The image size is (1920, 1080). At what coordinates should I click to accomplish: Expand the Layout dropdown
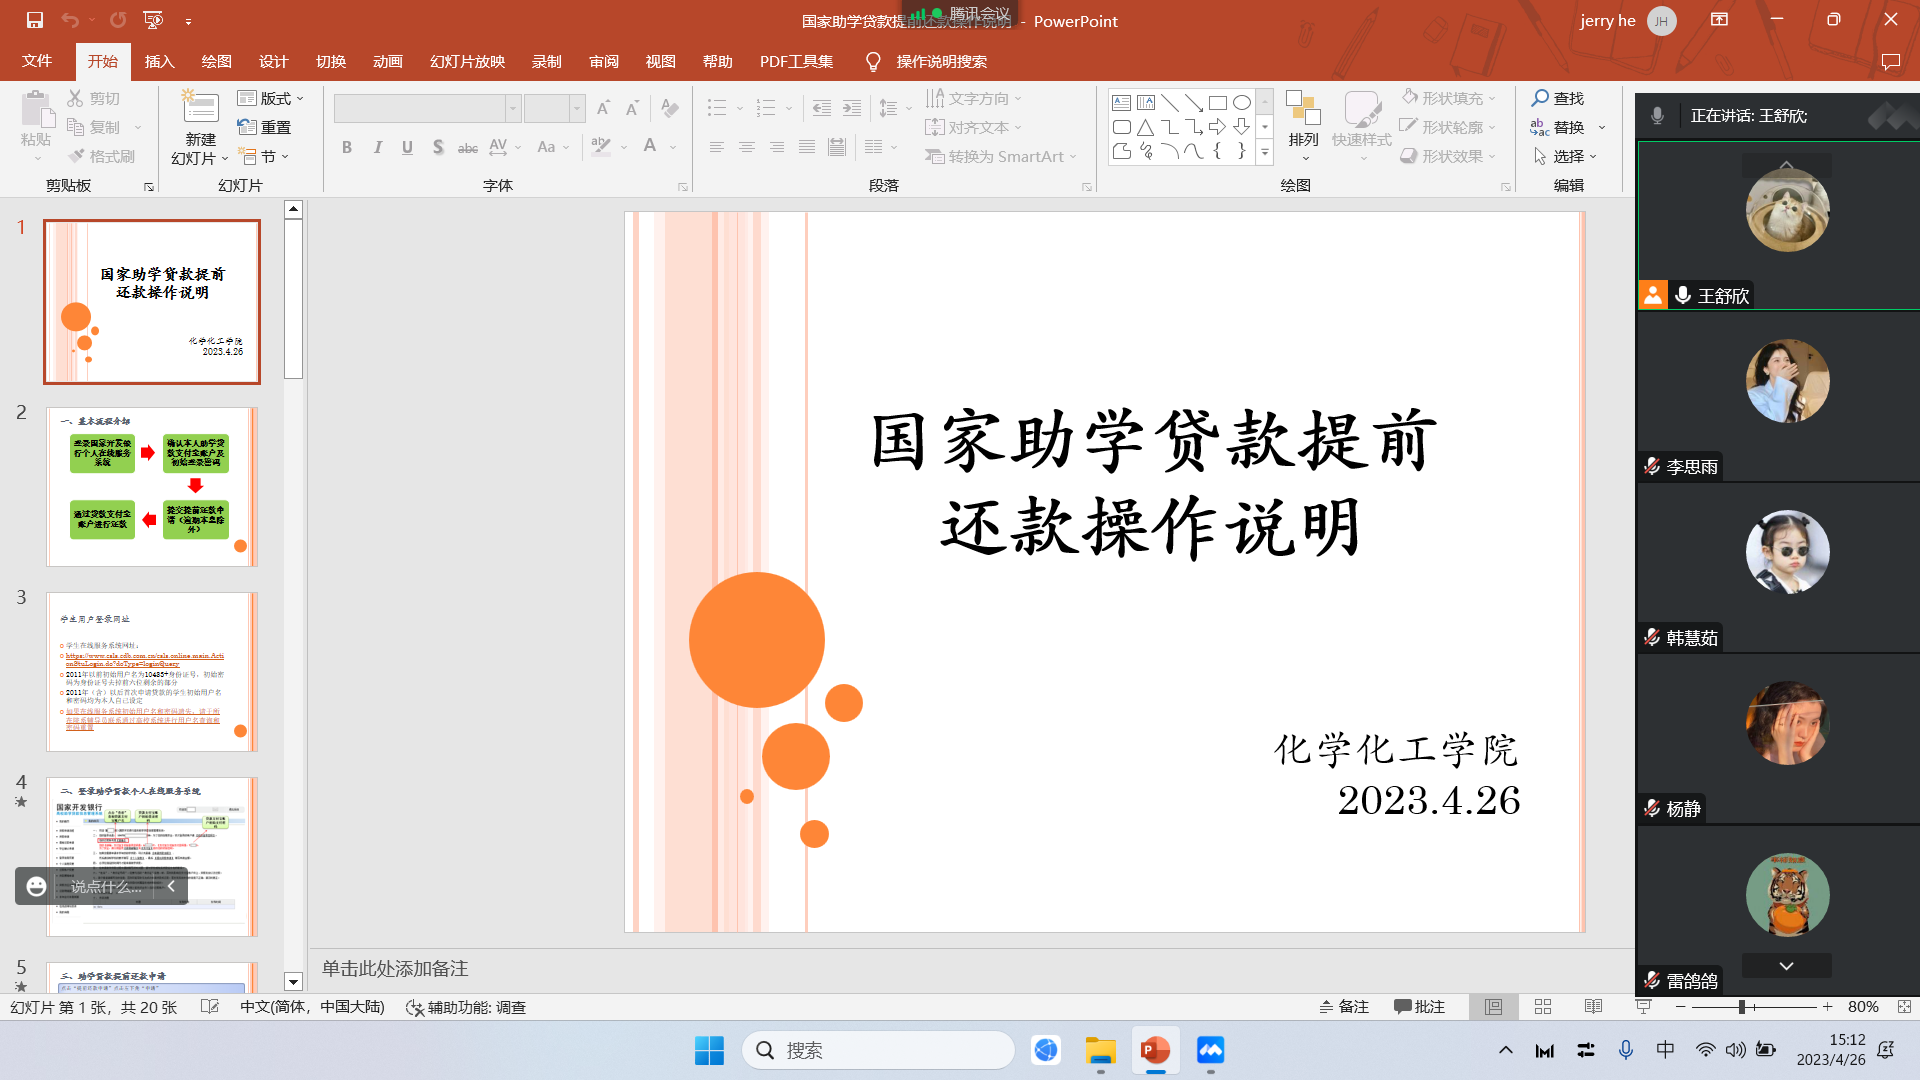click(271, 98)
